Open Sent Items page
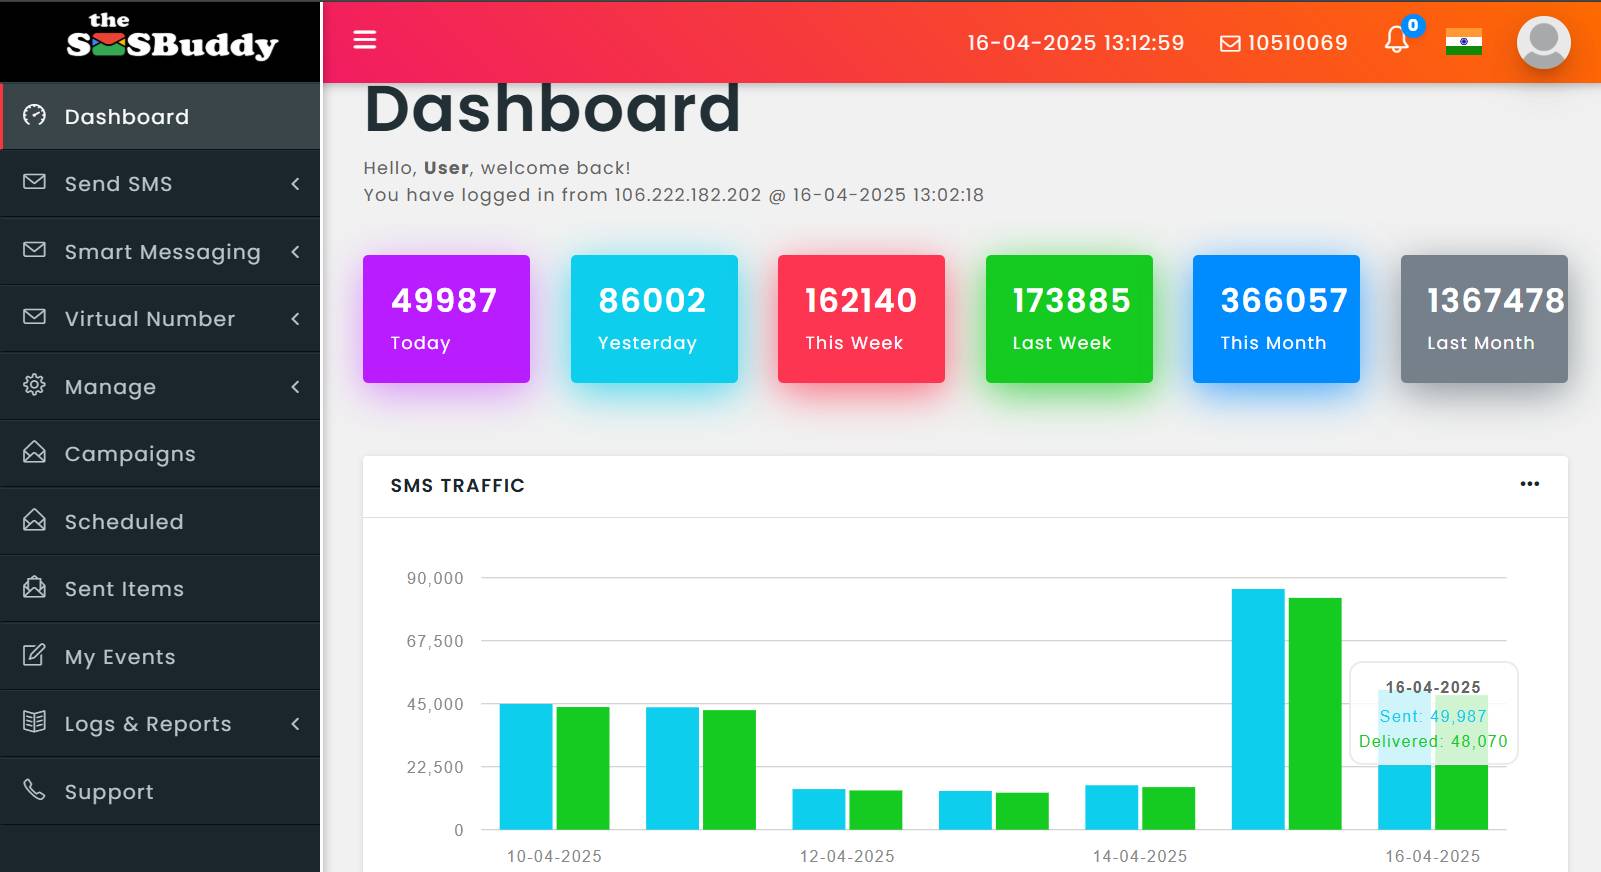This screenshot has width=1601, height=872. coord(124,589)
